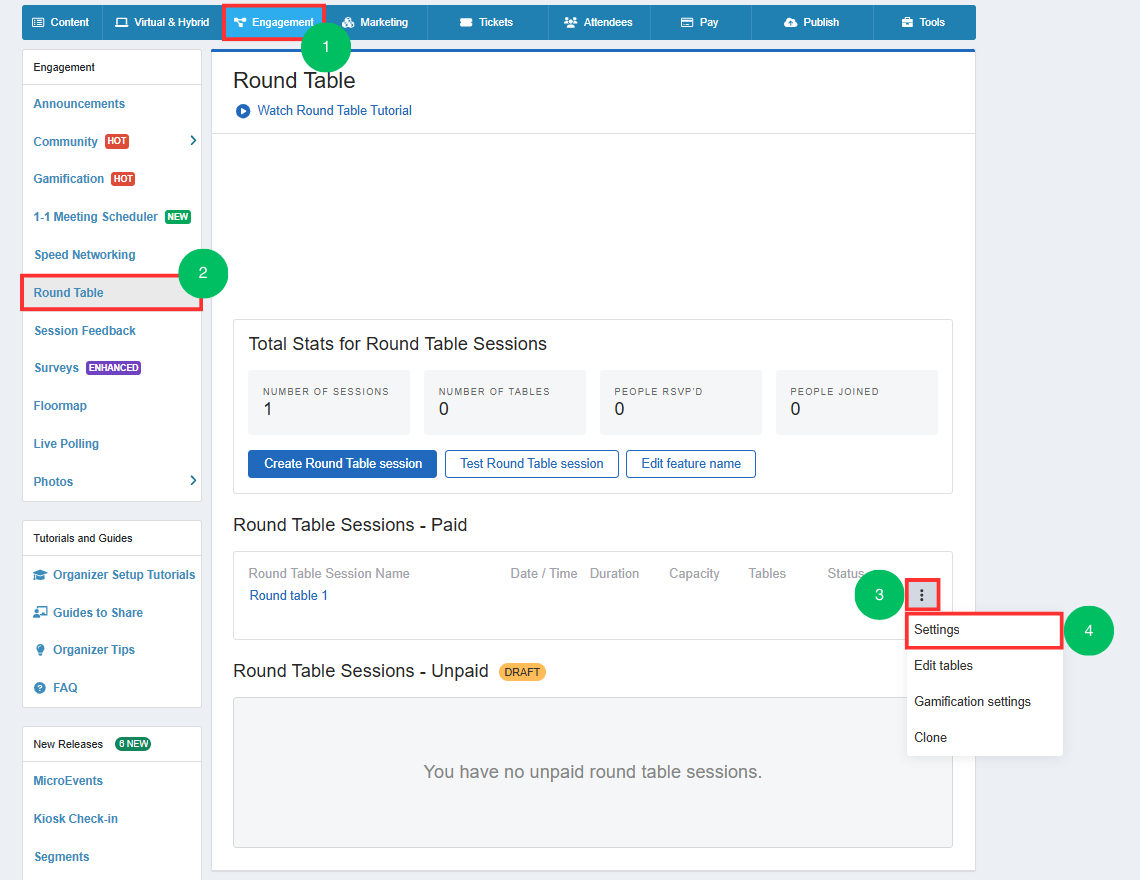Click the Test Round Table session button
The image size is (1140, 880).
(531, 464)
